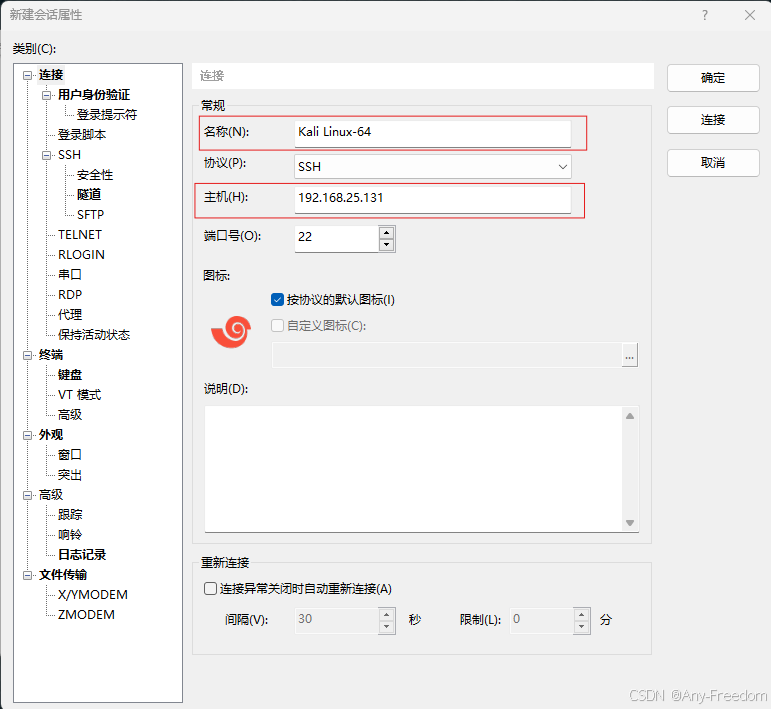Click the 主机 field with 192.168.25.131
Image resolution: width=771 pixels, height=709 pixels.
click(x=433, y=199)
